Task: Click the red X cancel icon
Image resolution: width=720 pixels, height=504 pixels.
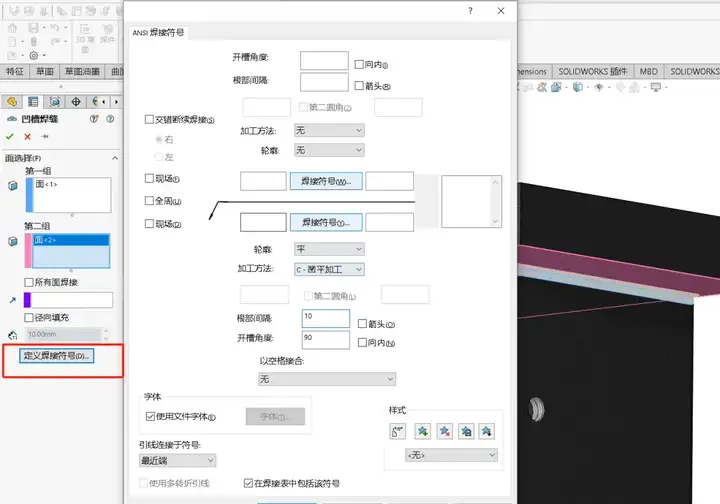Action: pyautogui.click(x=27, y=137)
